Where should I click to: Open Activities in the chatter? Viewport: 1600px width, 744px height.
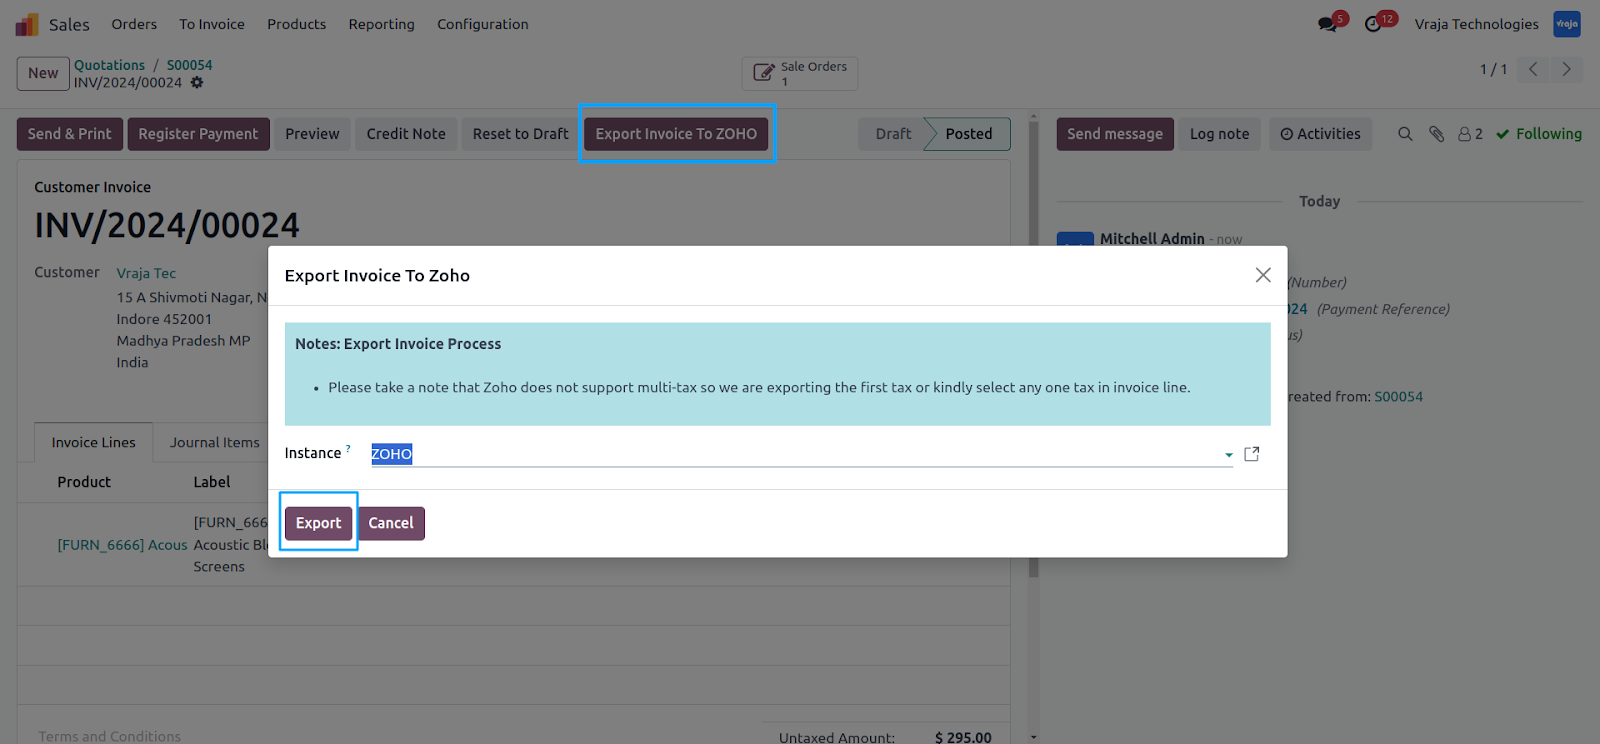[1321, 134]
